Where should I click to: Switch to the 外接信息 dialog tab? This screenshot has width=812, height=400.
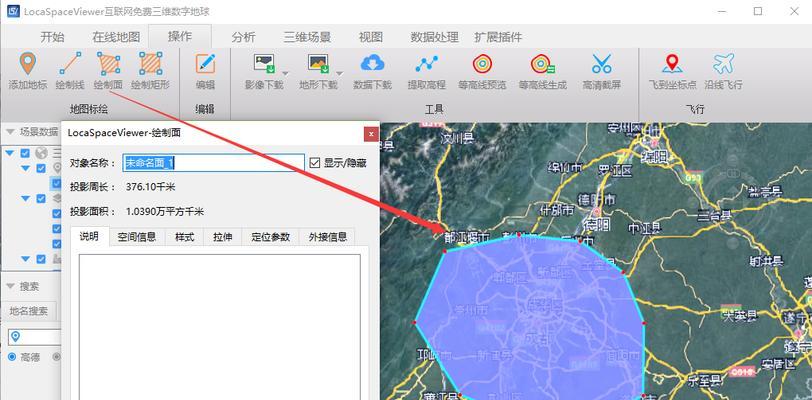pyautogui.click(x=327, y=237)
